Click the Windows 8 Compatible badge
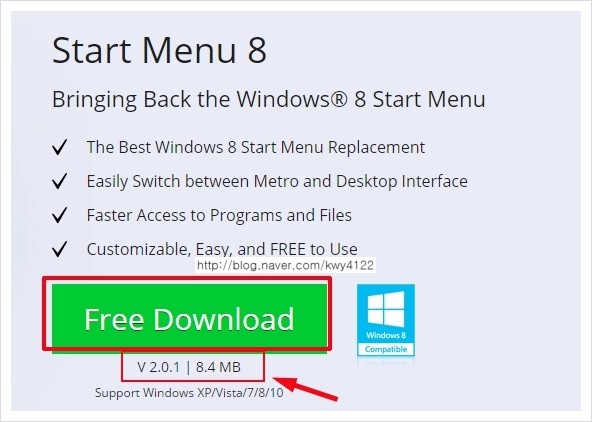 [x=386, y=320]
